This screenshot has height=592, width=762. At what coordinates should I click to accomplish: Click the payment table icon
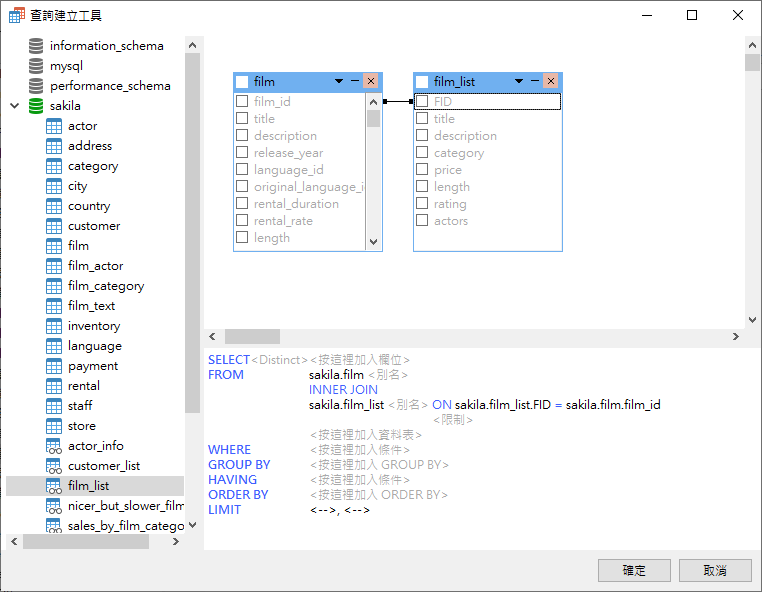coord(54,366)
